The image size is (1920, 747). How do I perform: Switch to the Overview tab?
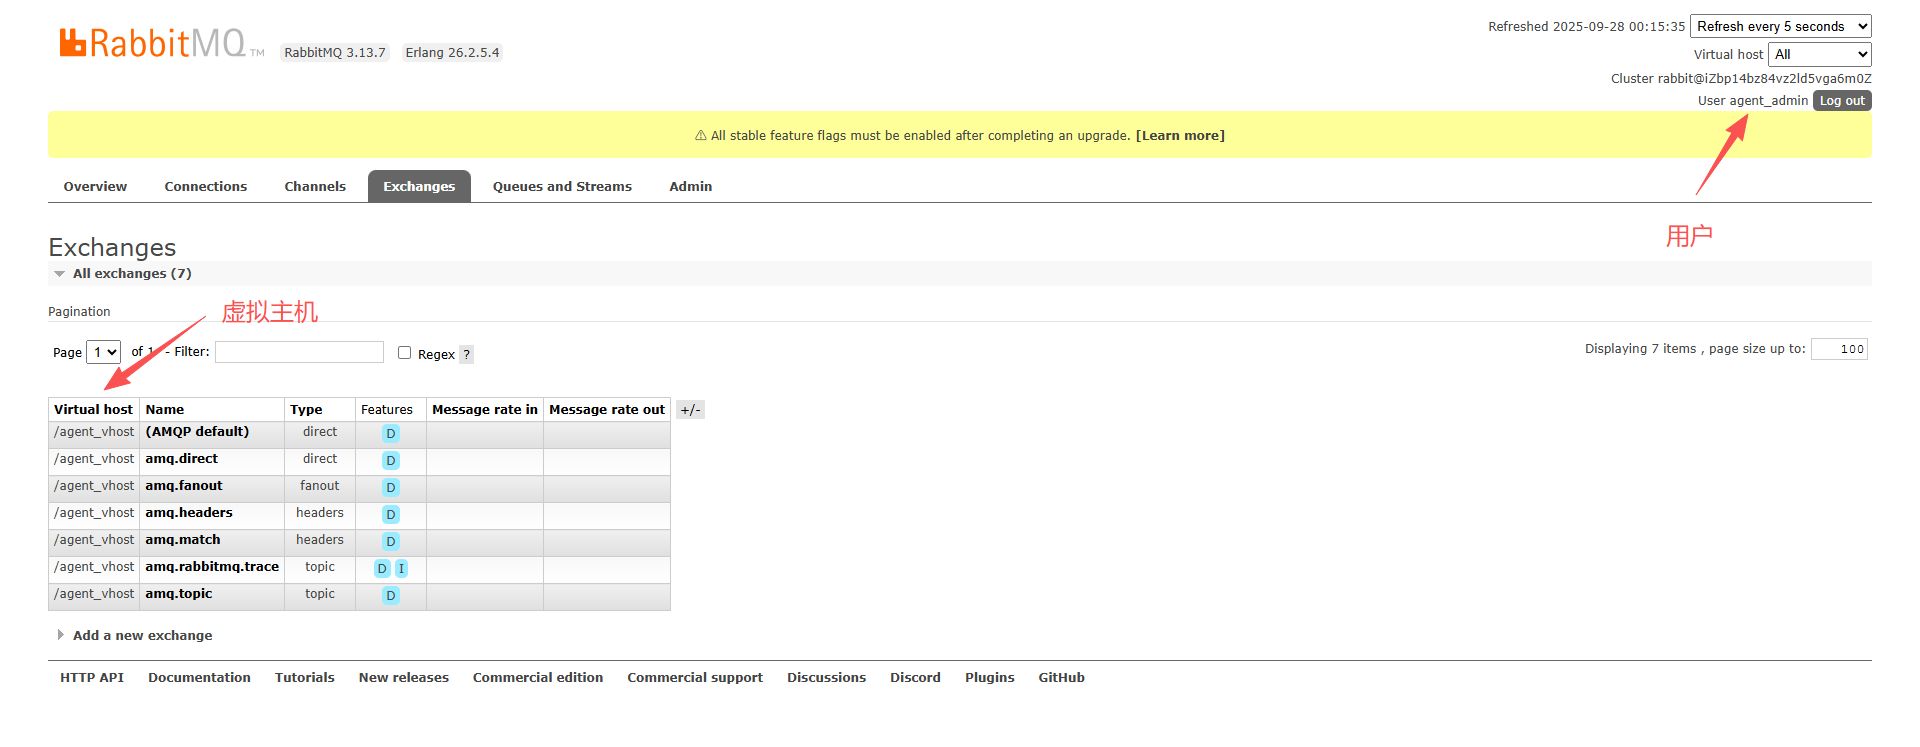click(x=95, y=187)
